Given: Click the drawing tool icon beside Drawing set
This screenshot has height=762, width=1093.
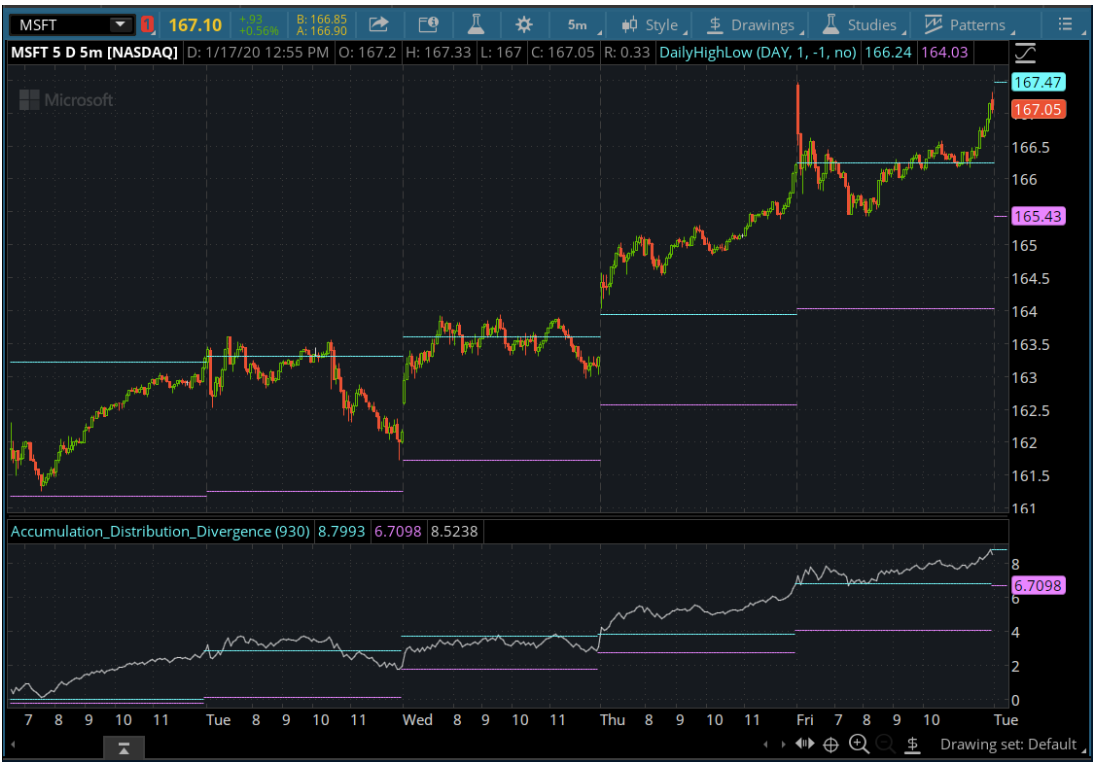Looking at the screenshot, I should point(913,744).
